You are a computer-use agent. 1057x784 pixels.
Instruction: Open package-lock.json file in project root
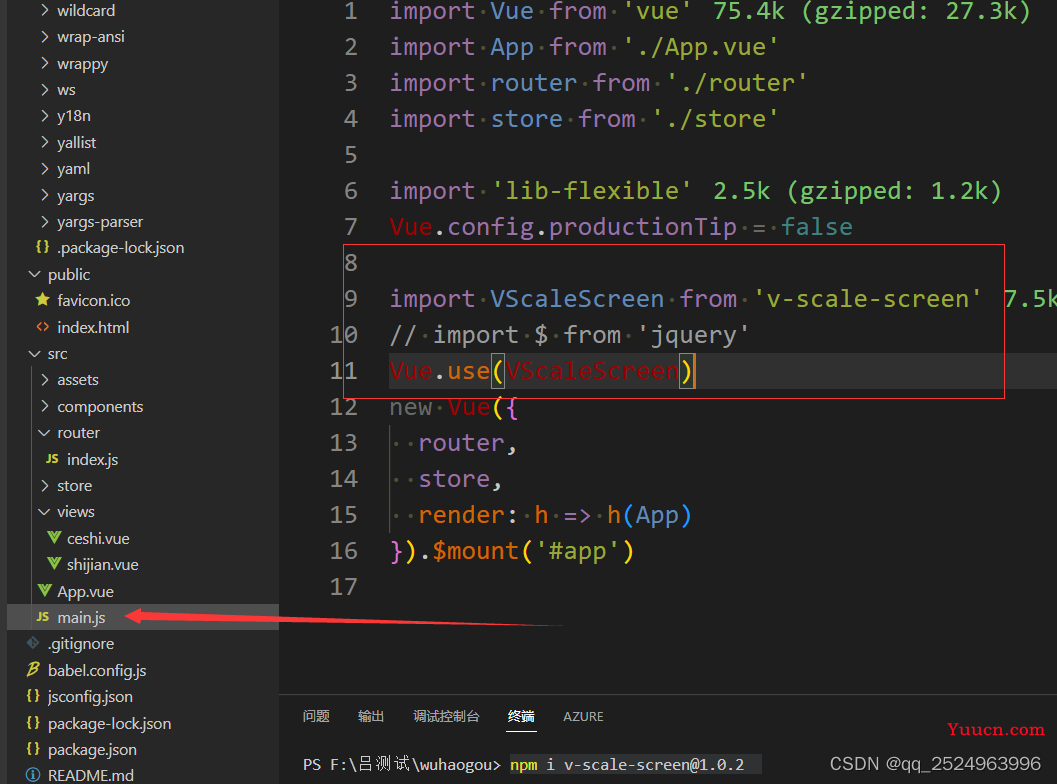(x=109, y=723)
